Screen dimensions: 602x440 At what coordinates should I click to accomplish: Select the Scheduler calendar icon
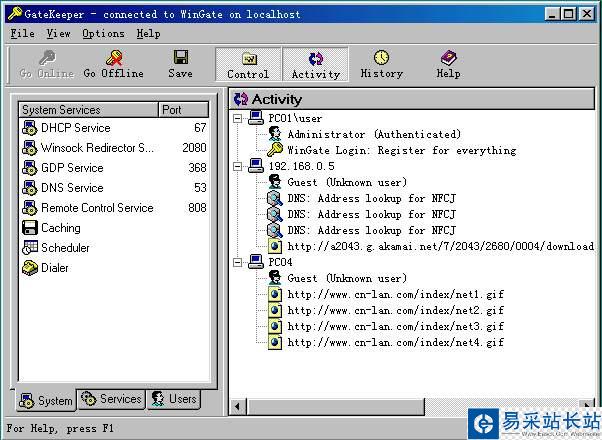pyautogui.click(x=30, y=248)
